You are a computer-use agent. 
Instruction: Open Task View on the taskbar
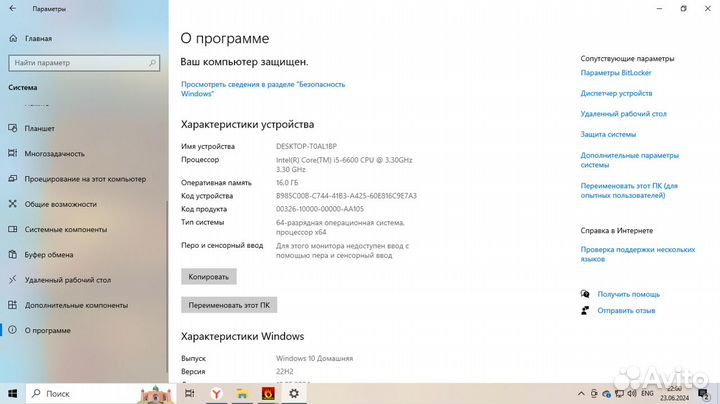189,393
